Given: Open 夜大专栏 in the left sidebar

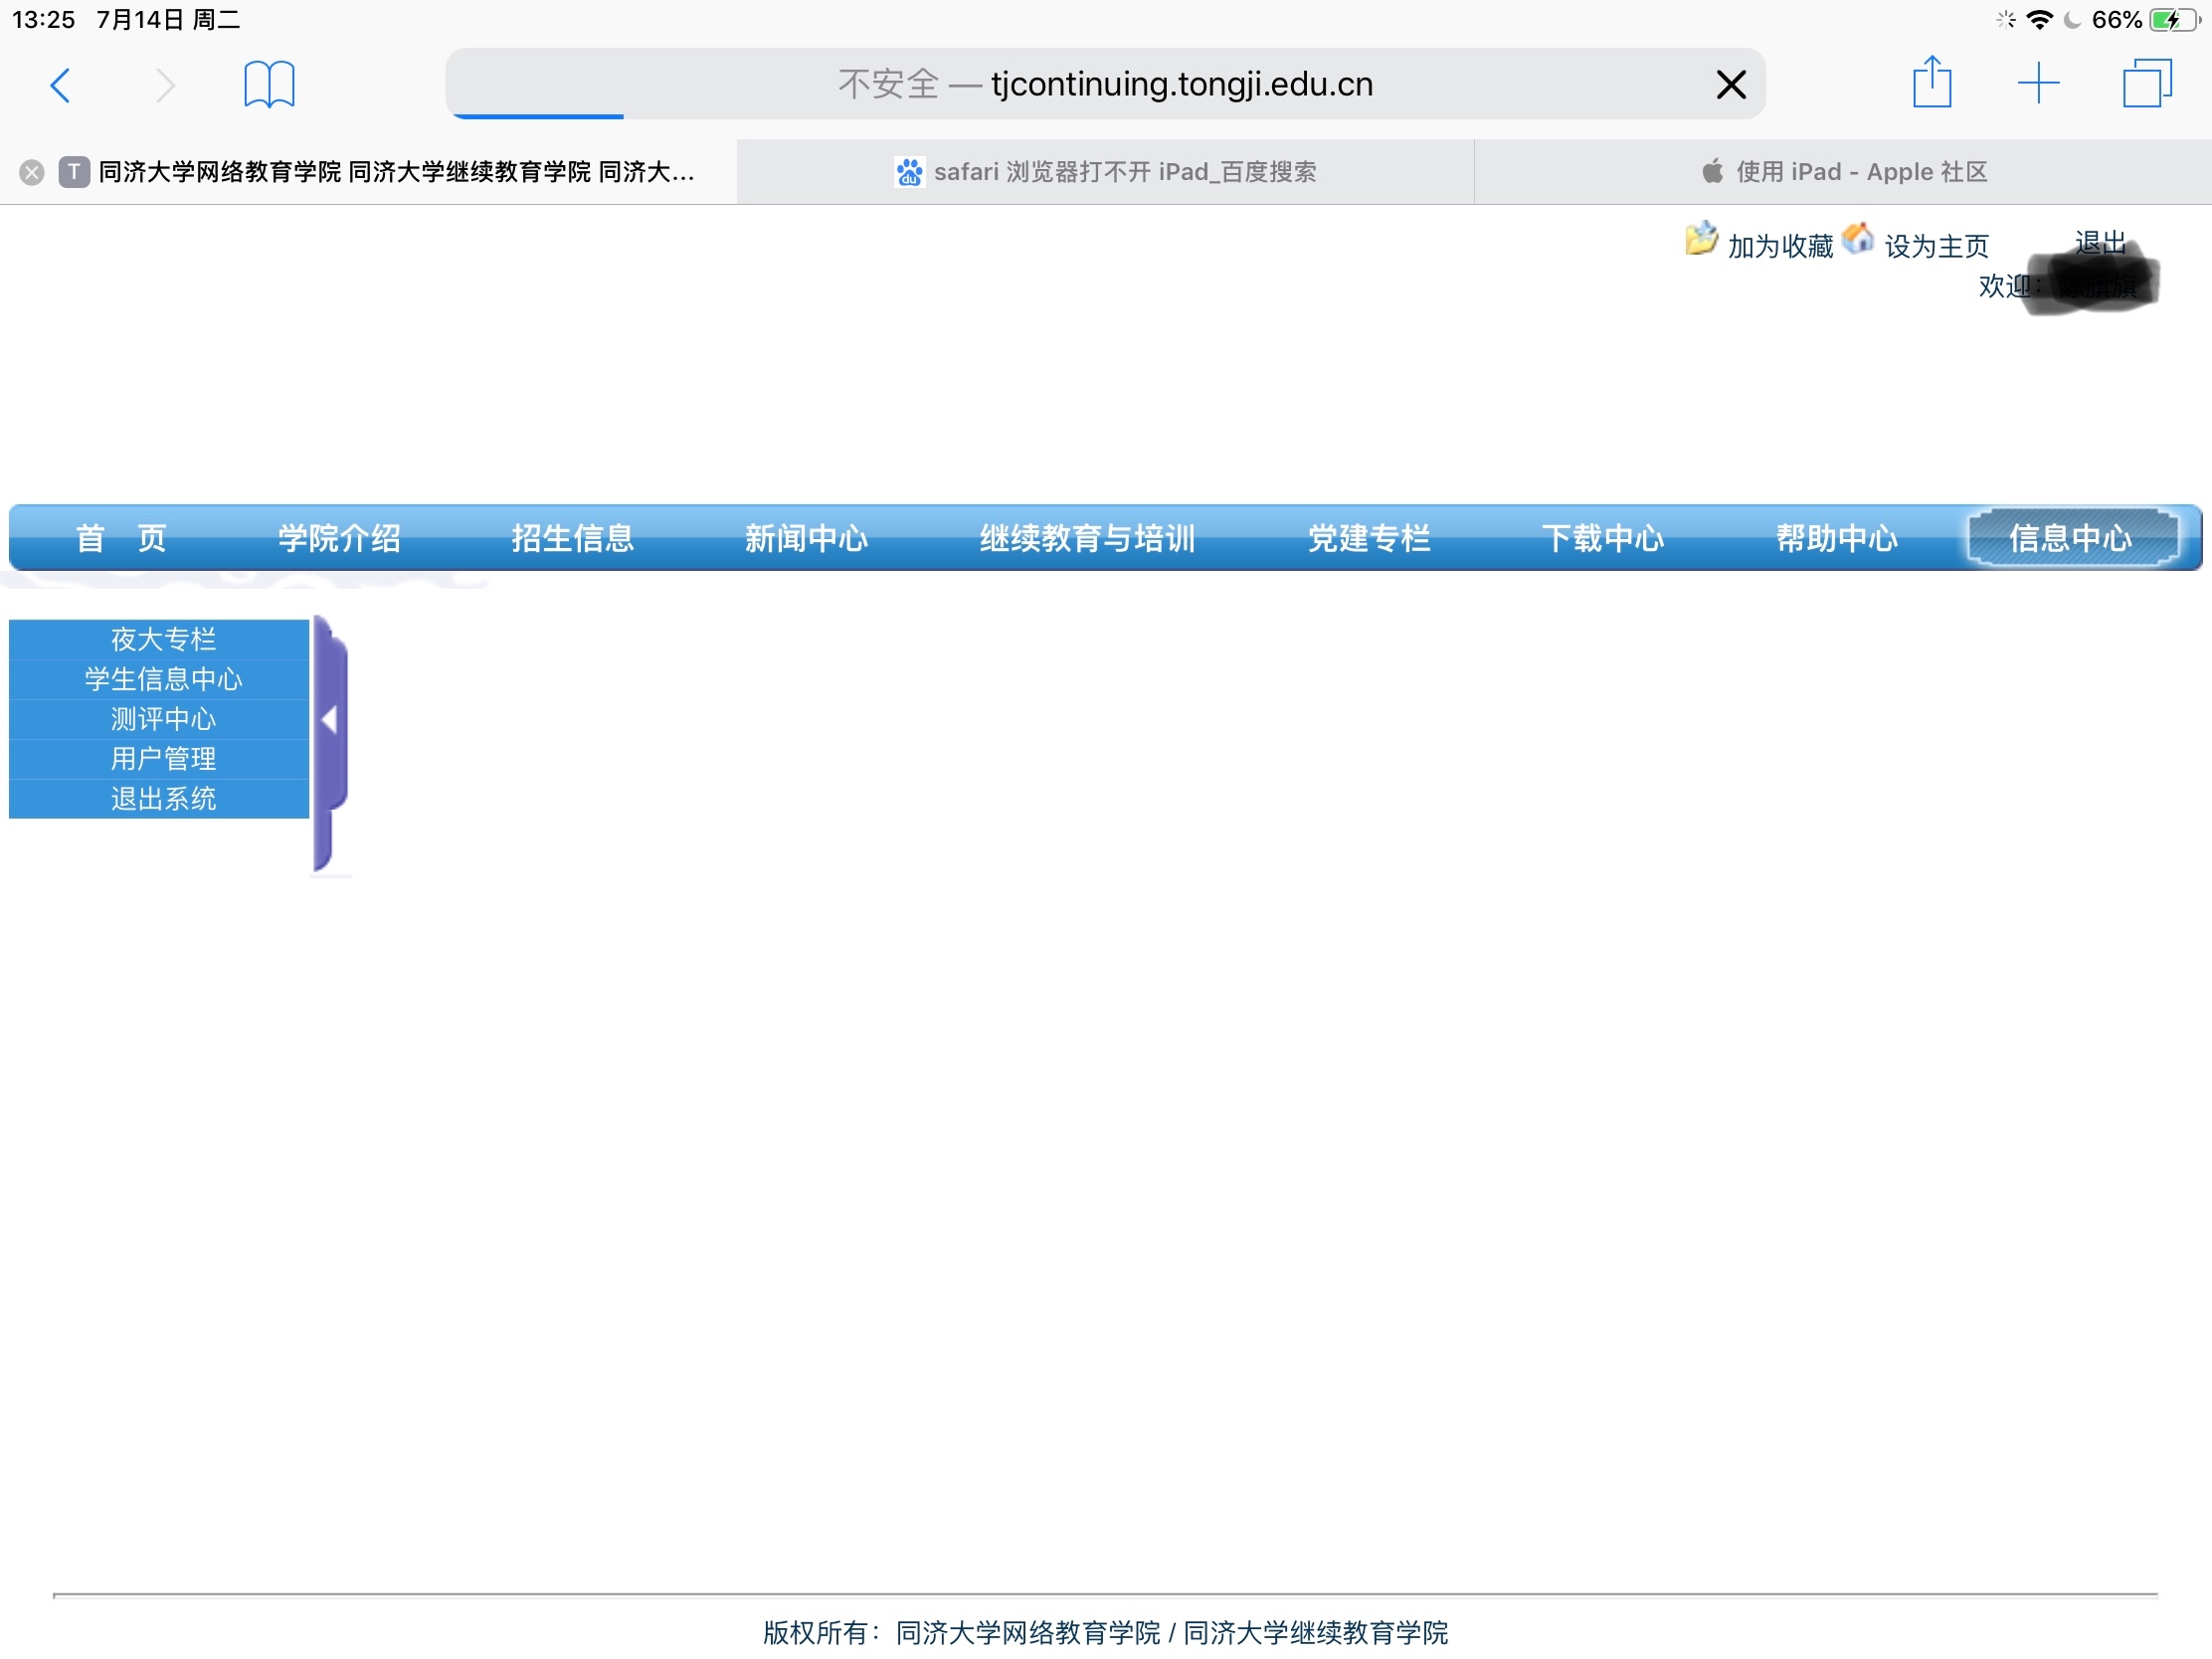Looking at the screenshot, I should tap(163, 639).
